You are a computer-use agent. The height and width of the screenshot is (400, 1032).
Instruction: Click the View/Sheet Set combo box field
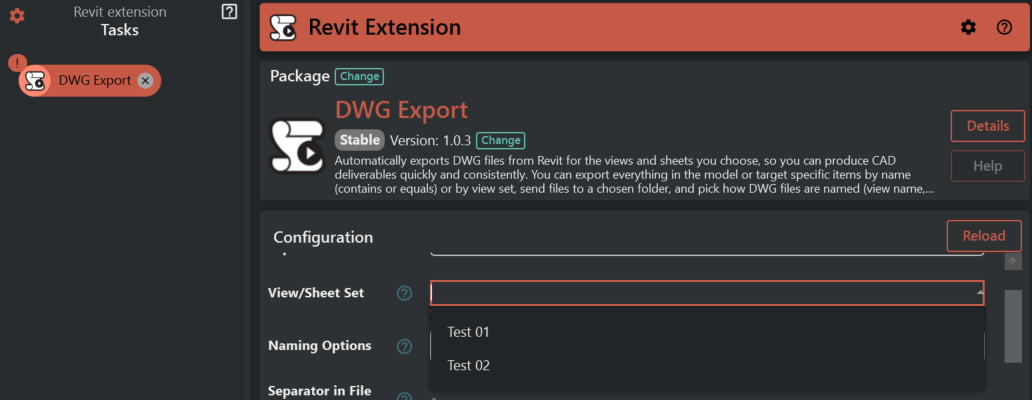pyautogui.click(x=708, y=293)
